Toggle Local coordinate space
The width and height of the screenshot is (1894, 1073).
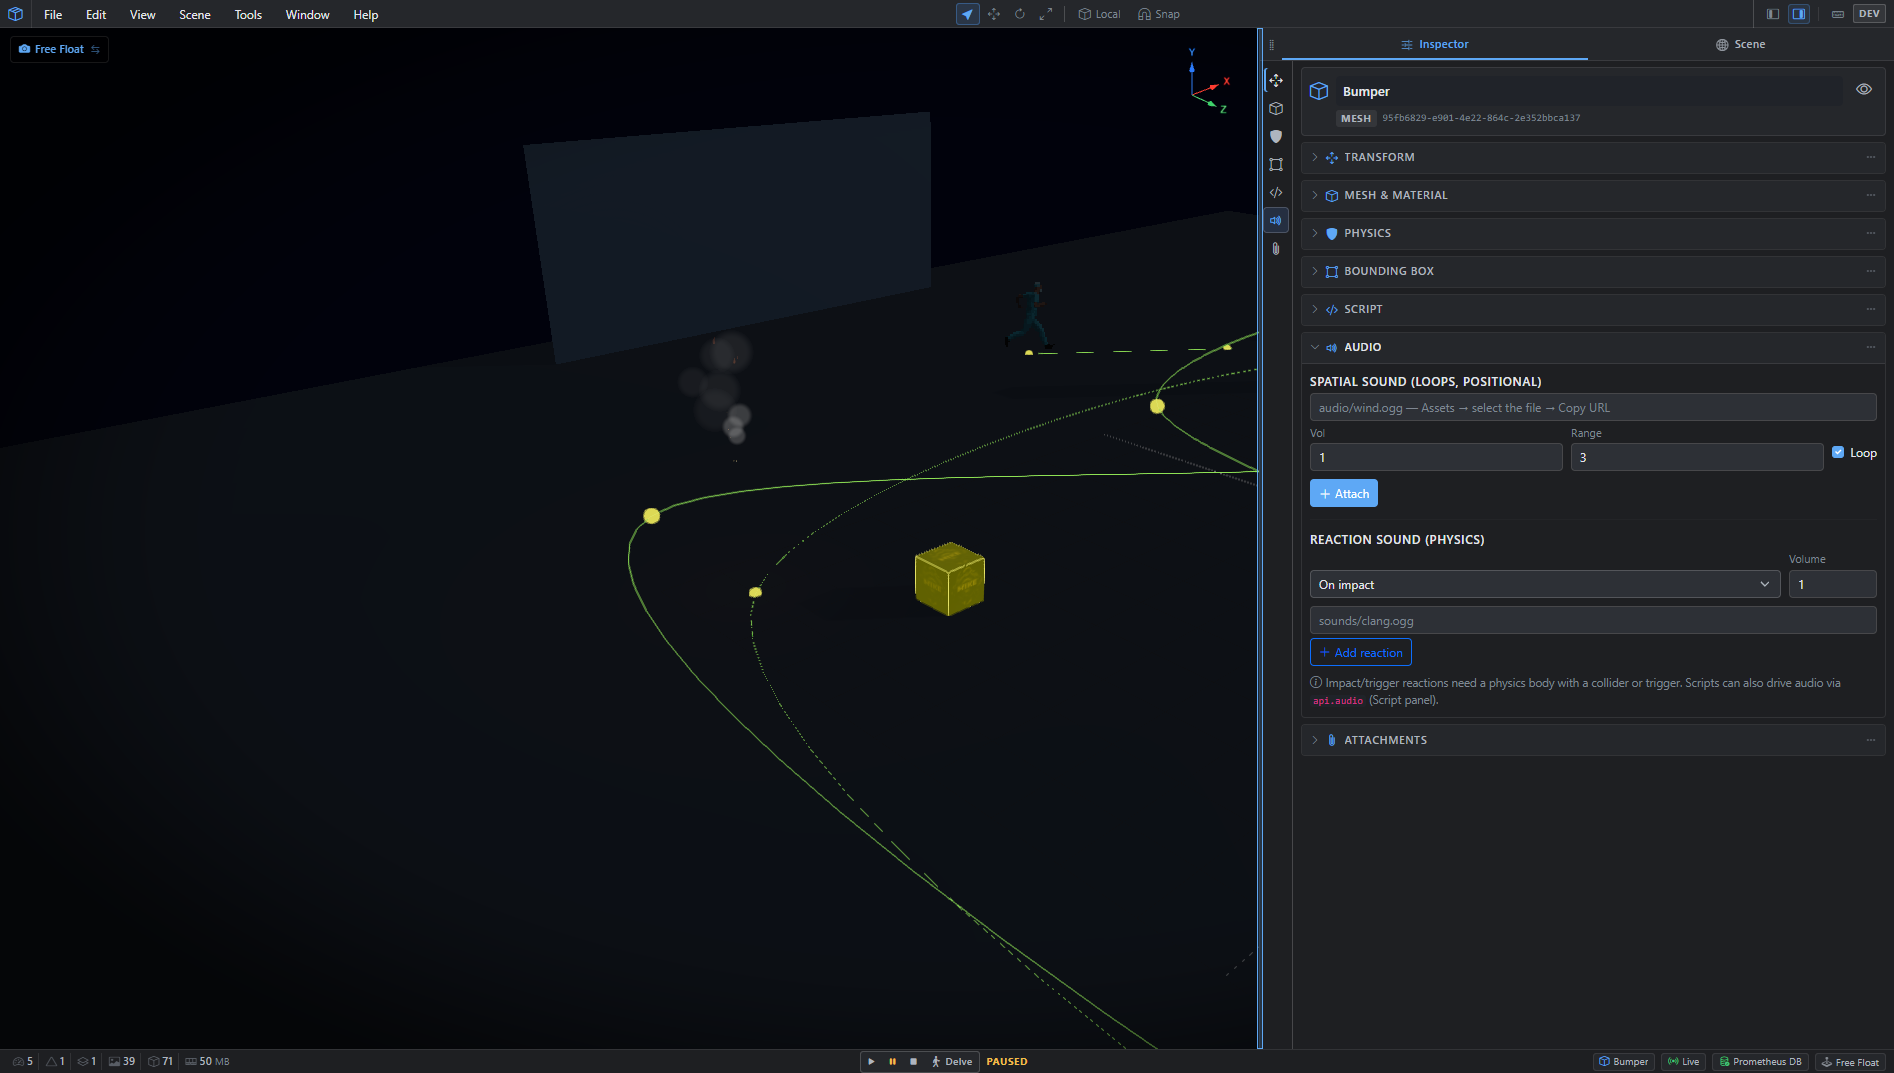click(1099, 14)
